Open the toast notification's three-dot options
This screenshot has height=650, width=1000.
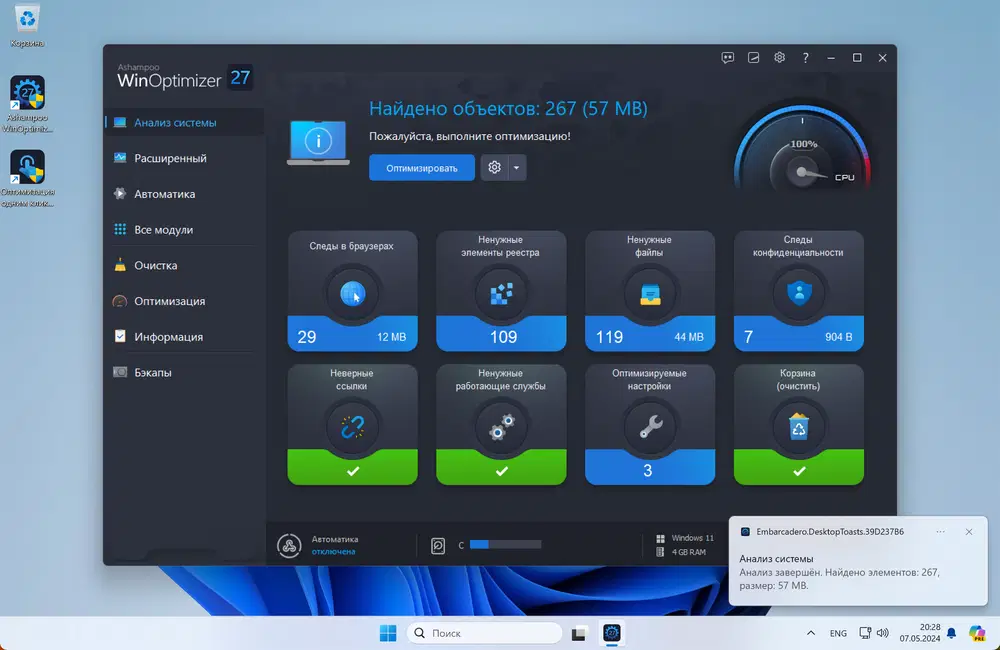tap(941, 532)
